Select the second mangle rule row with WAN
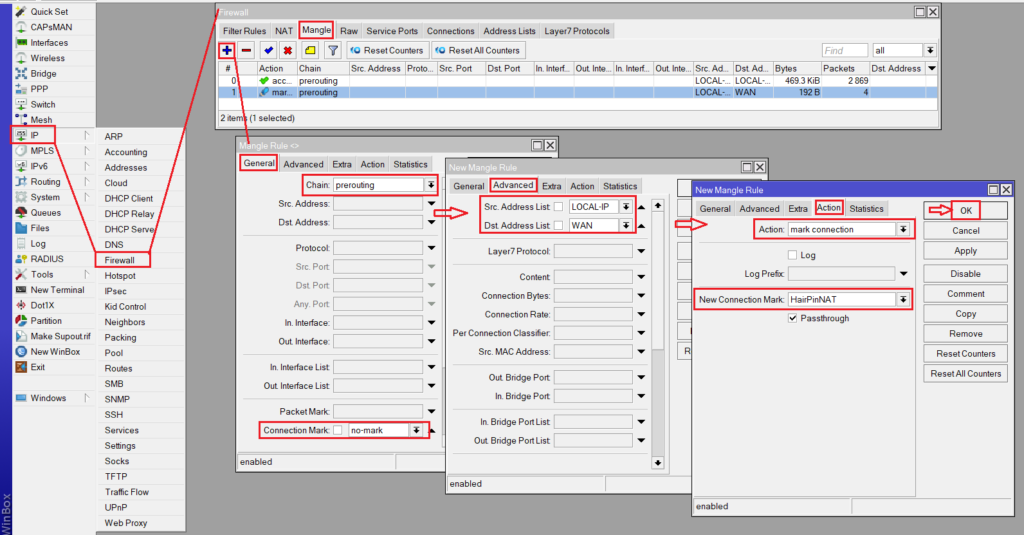 pos(500,92)
